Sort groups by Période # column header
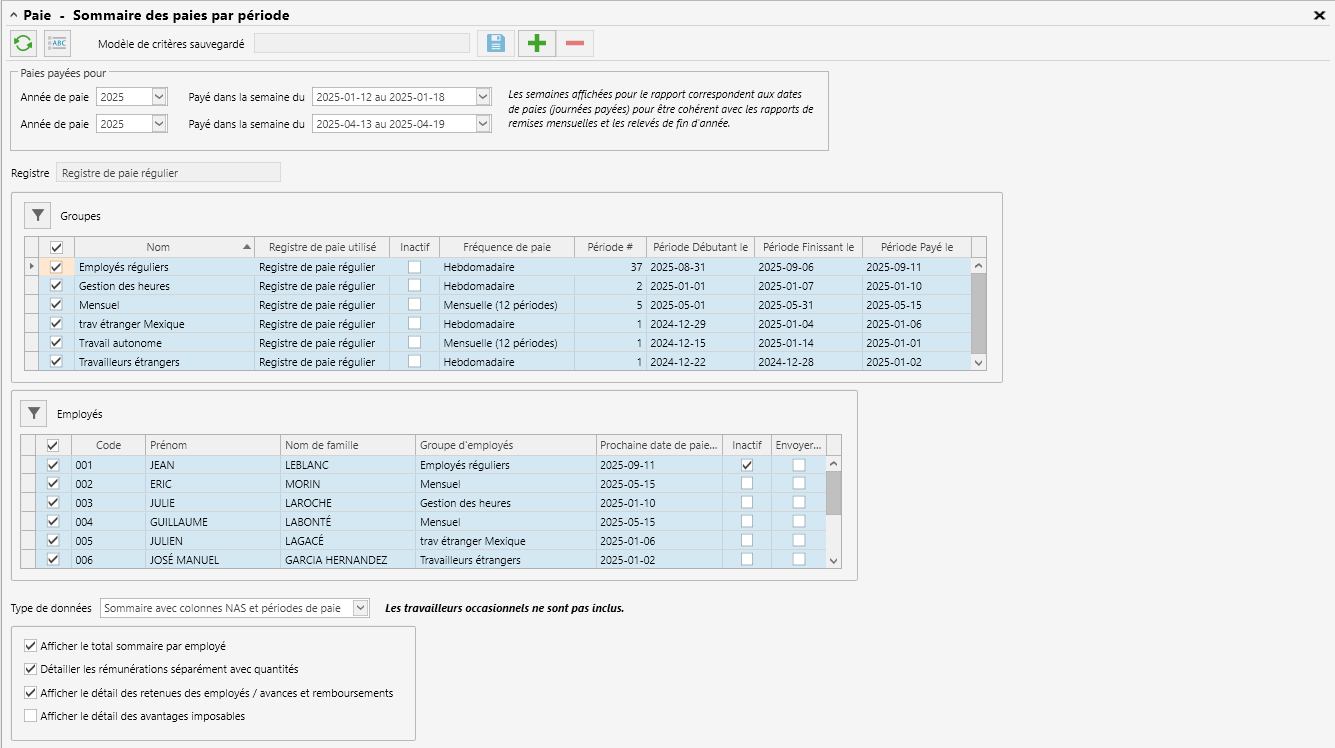The height and width of the screenshot is (748, 1335). pos(610,247)
